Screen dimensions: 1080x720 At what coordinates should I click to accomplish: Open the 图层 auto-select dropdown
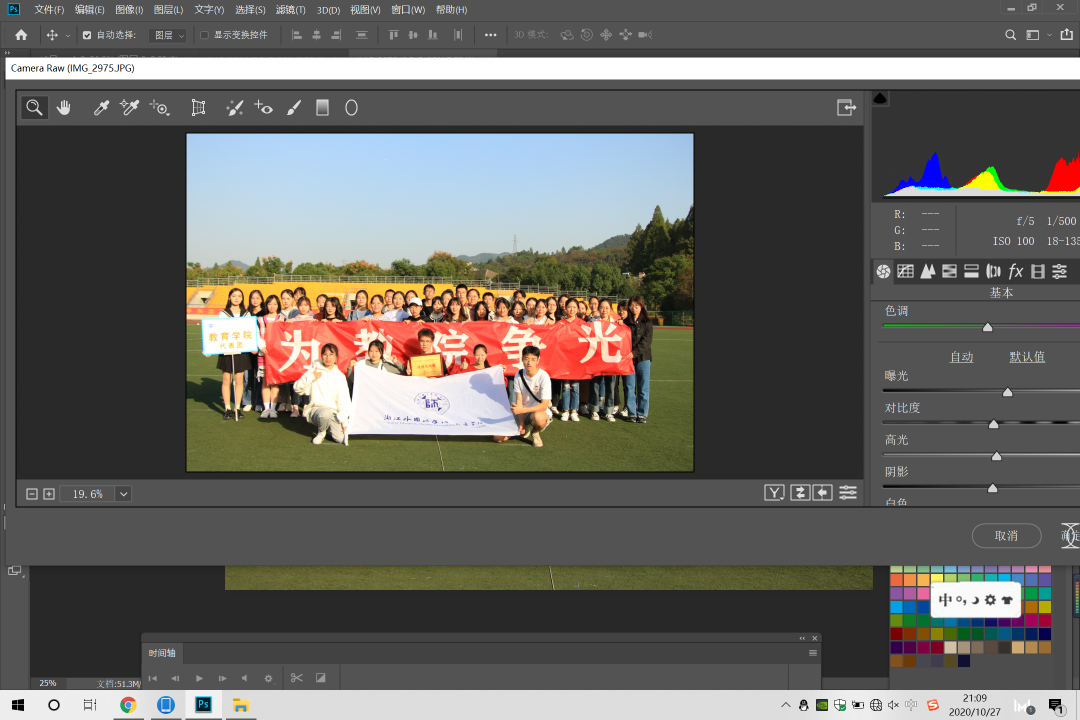pos(167,35)
